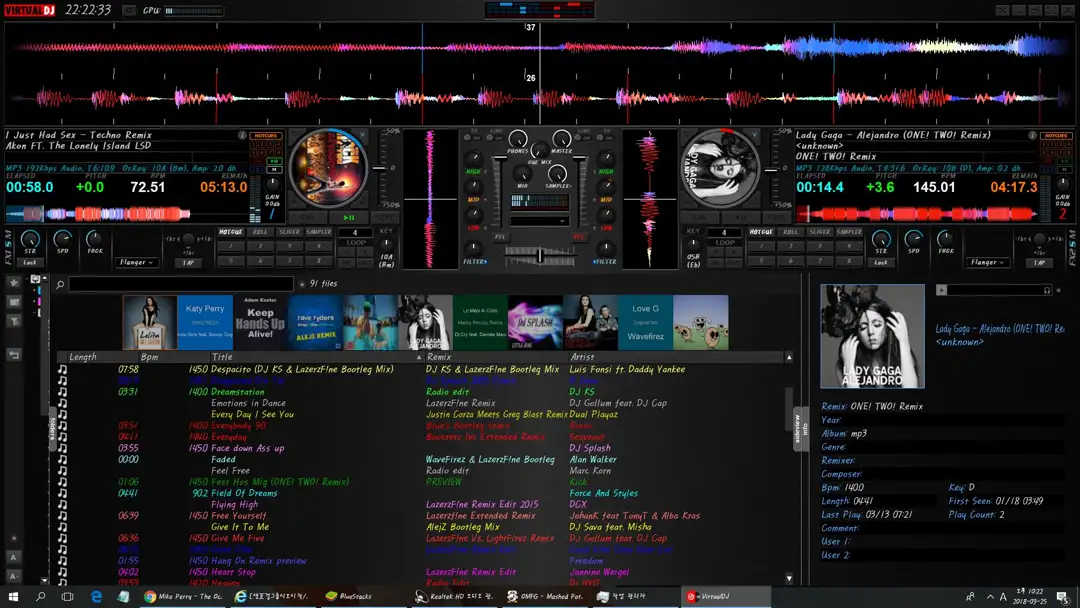This screenshot has width=1080, height=608.
Task: Click the headphone prelisten icon in info panel
Action: coord(1047,290)
